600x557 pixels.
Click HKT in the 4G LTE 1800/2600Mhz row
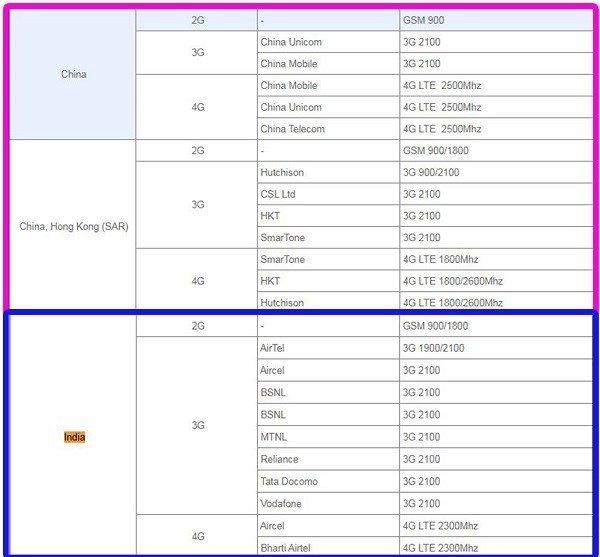coord(328,281)
